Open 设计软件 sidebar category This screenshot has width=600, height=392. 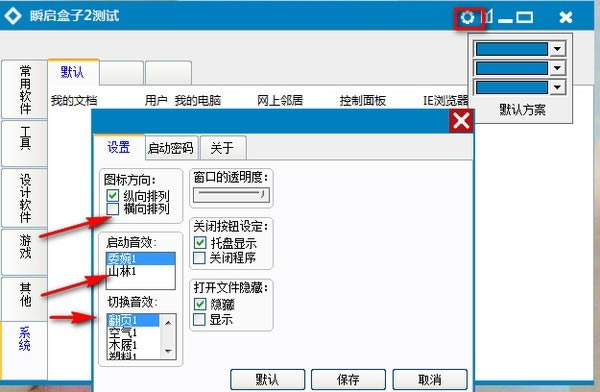25,198
